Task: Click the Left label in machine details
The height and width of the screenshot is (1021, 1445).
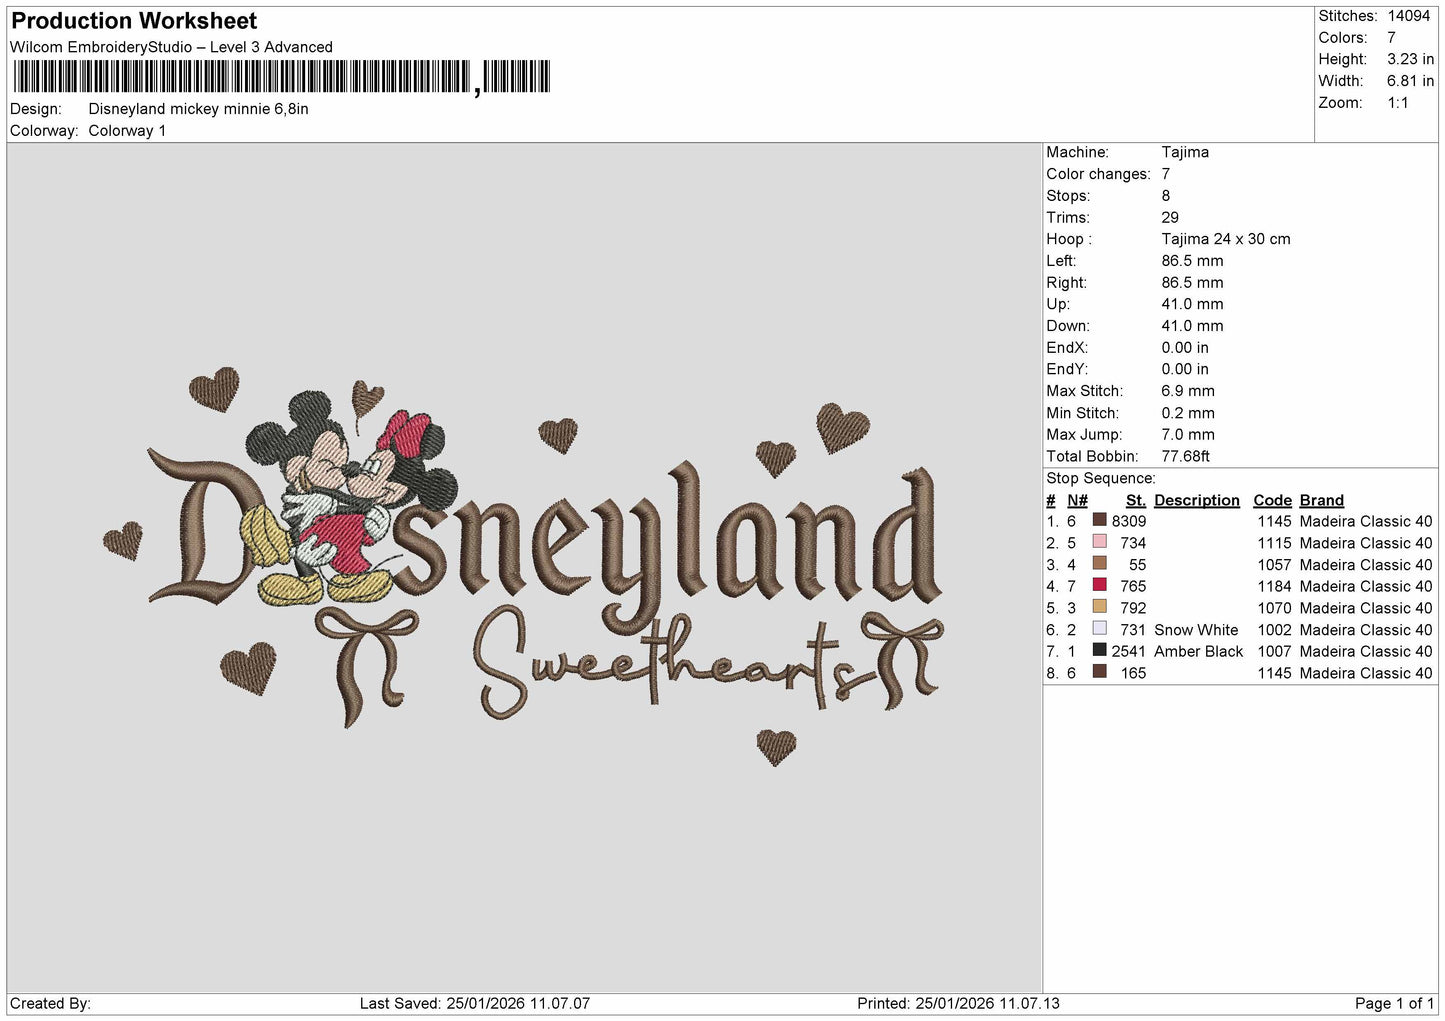Action: pos(1061,261)
